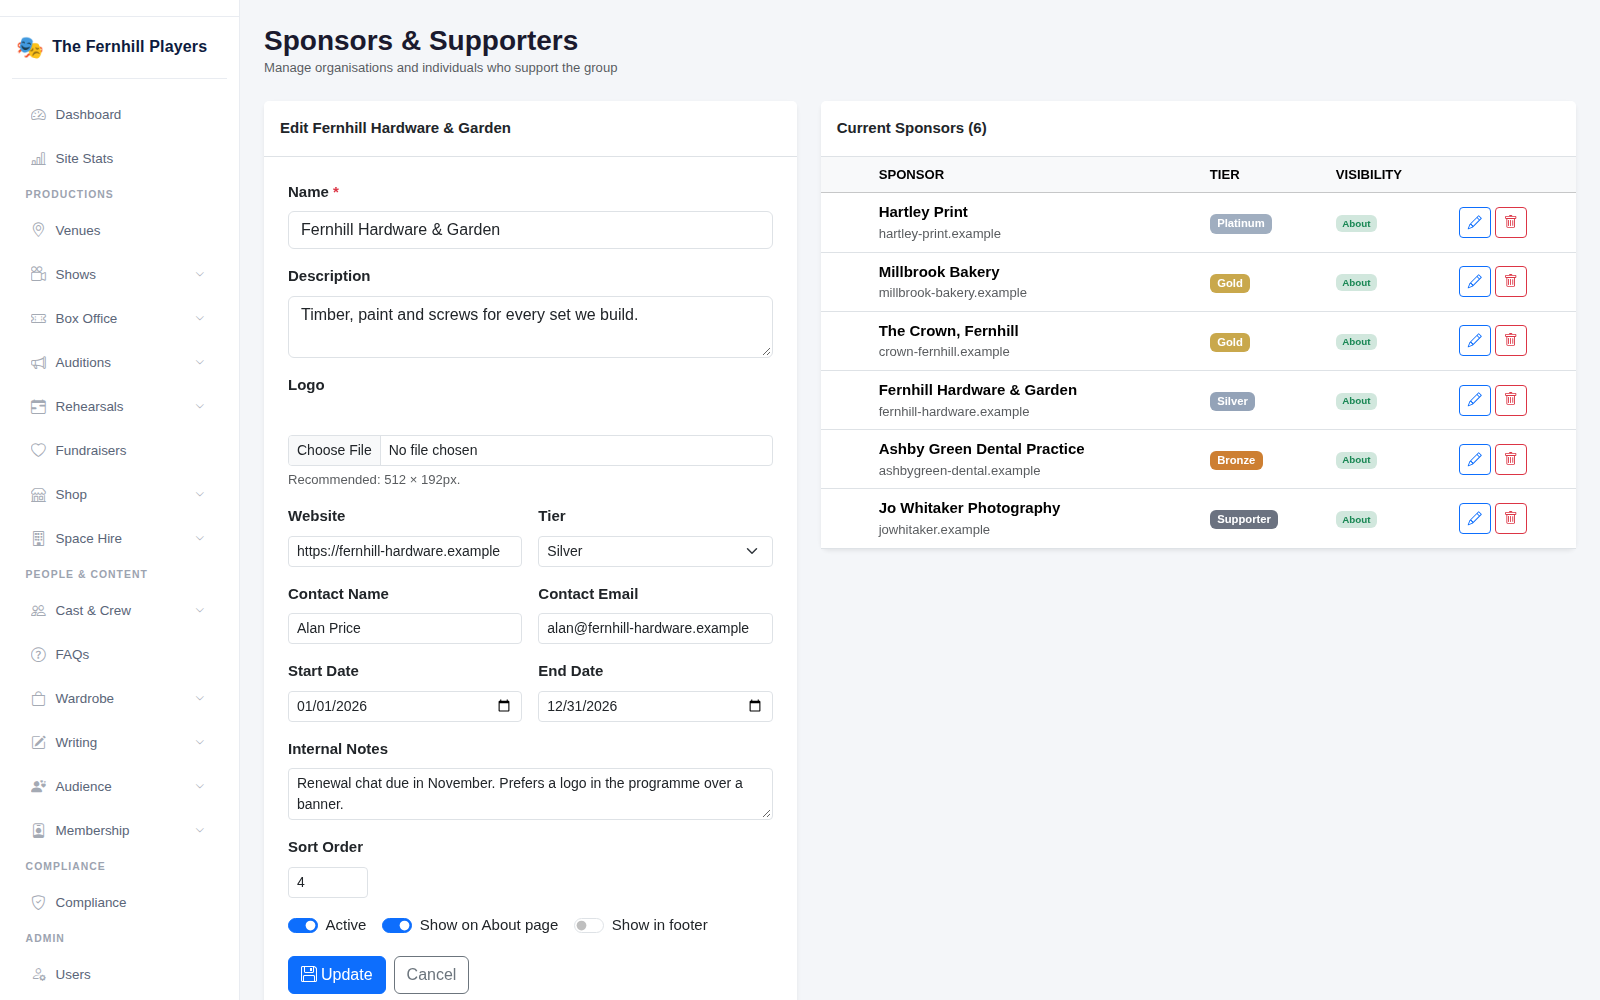Screen dimensions: 1600x1000
Task: Open the Compliance page
Action: point(119,902)
